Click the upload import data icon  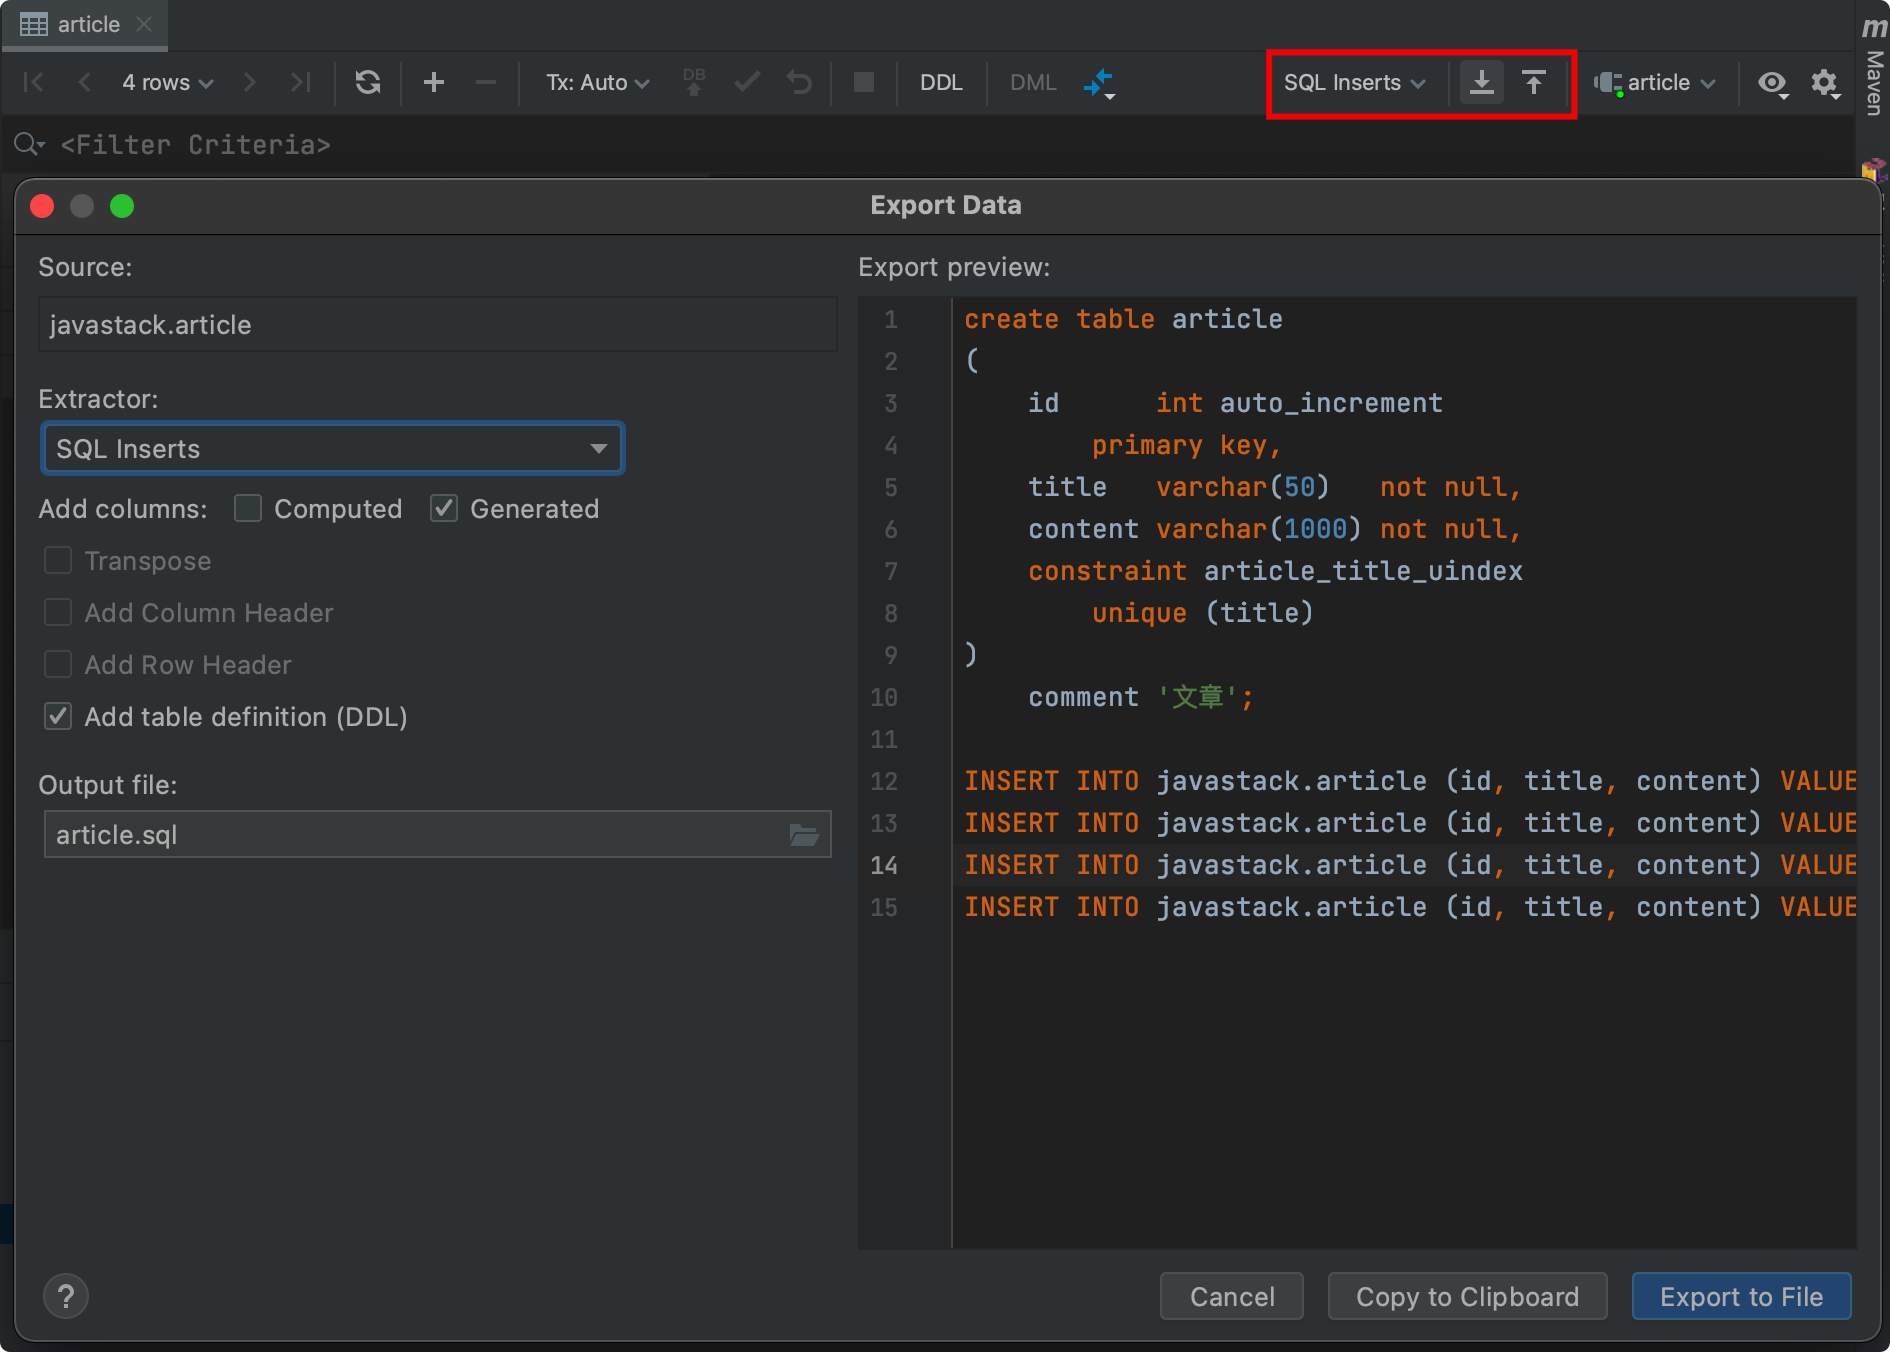pyautogui.click(x=1534, y=83)
